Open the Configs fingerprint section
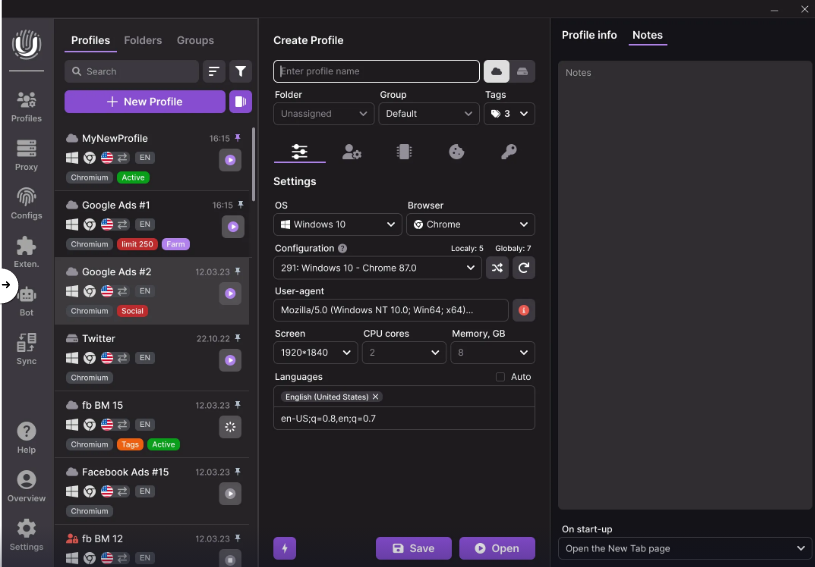 (x=26, y=203)
